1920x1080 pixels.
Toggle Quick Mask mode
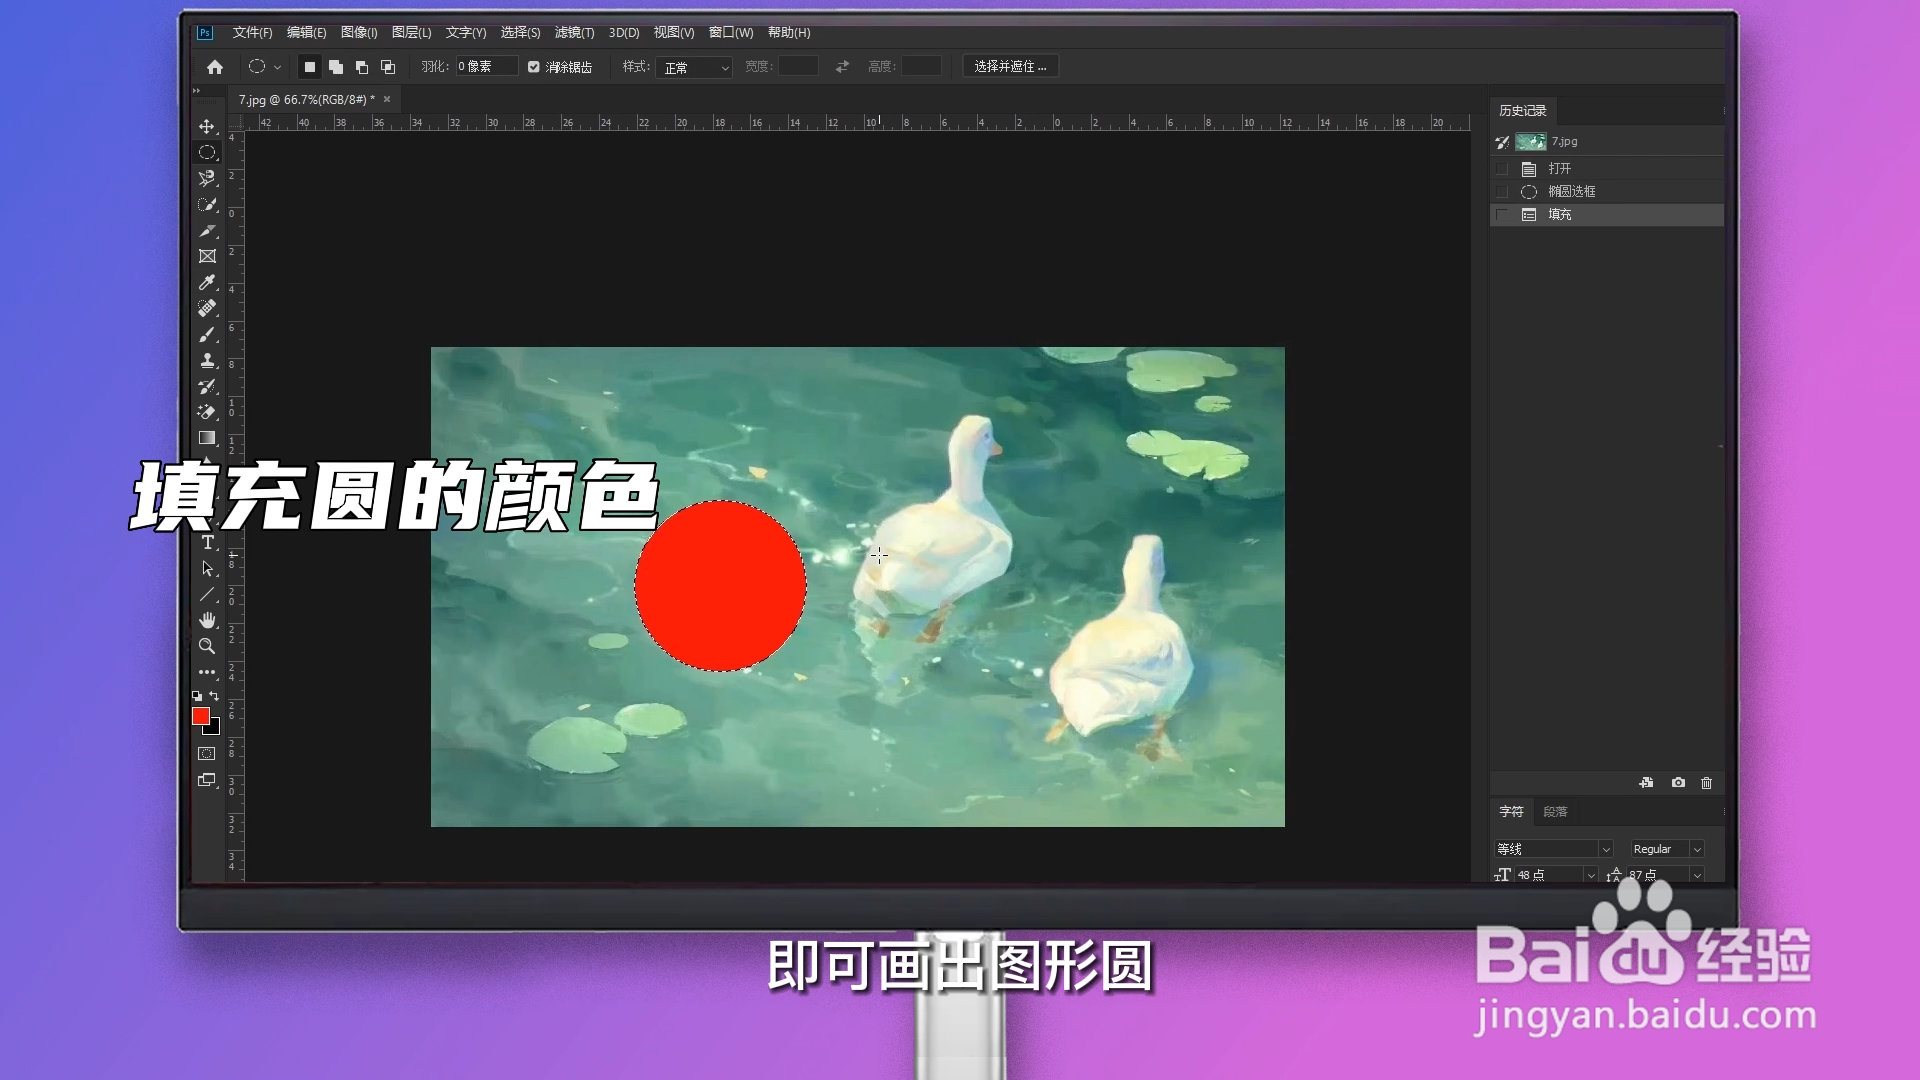pos(207,754)
